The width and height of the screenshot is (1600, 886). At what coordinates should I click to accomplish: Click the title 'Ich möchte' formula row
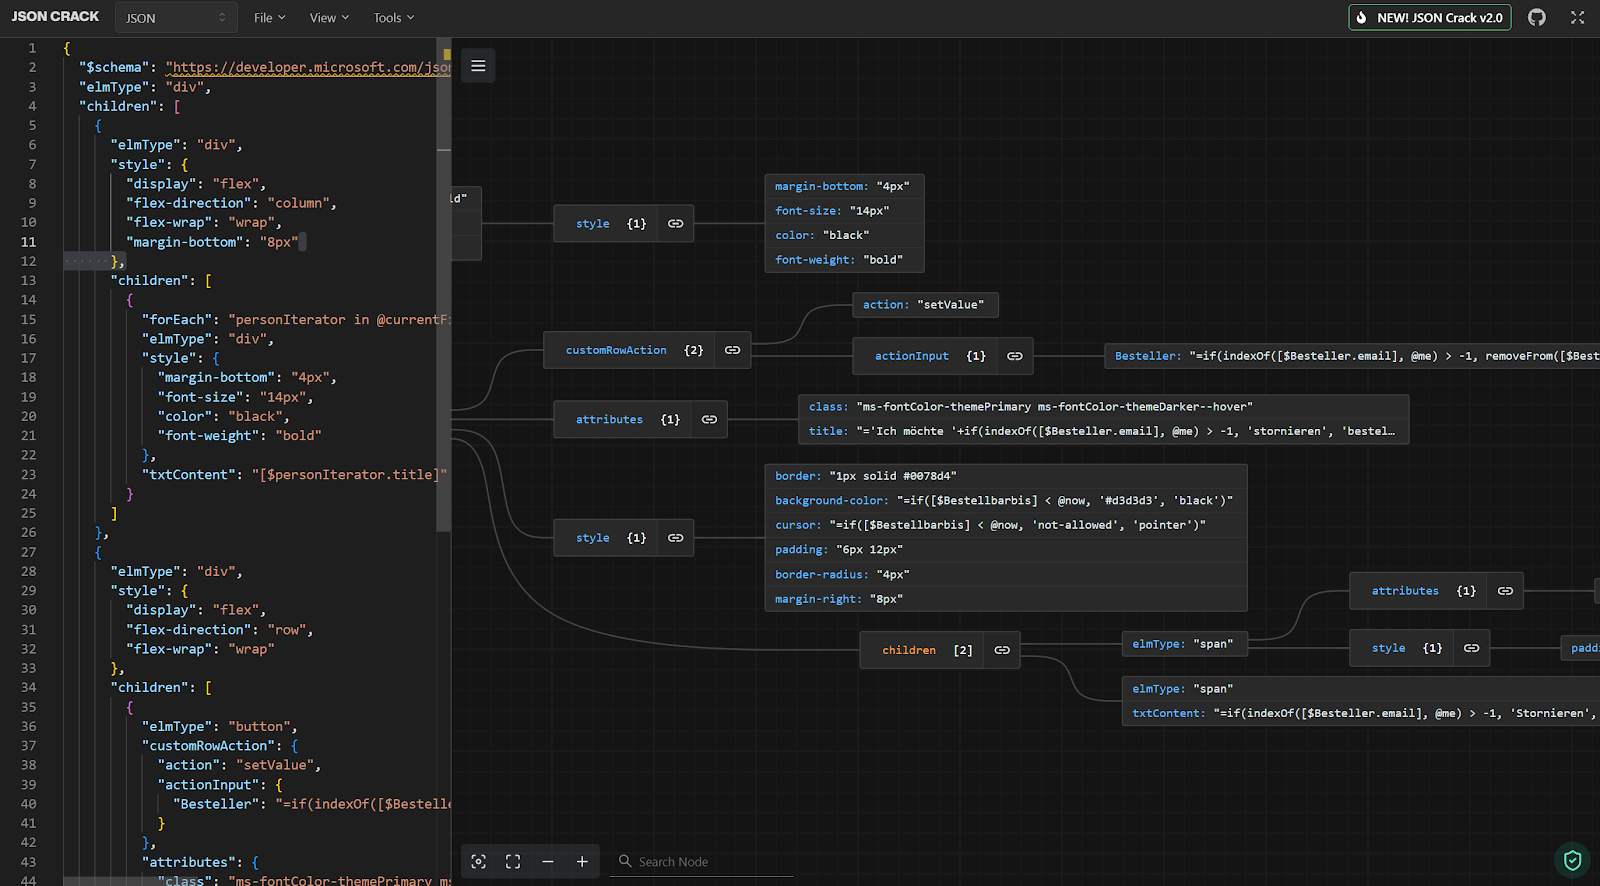1103,431
